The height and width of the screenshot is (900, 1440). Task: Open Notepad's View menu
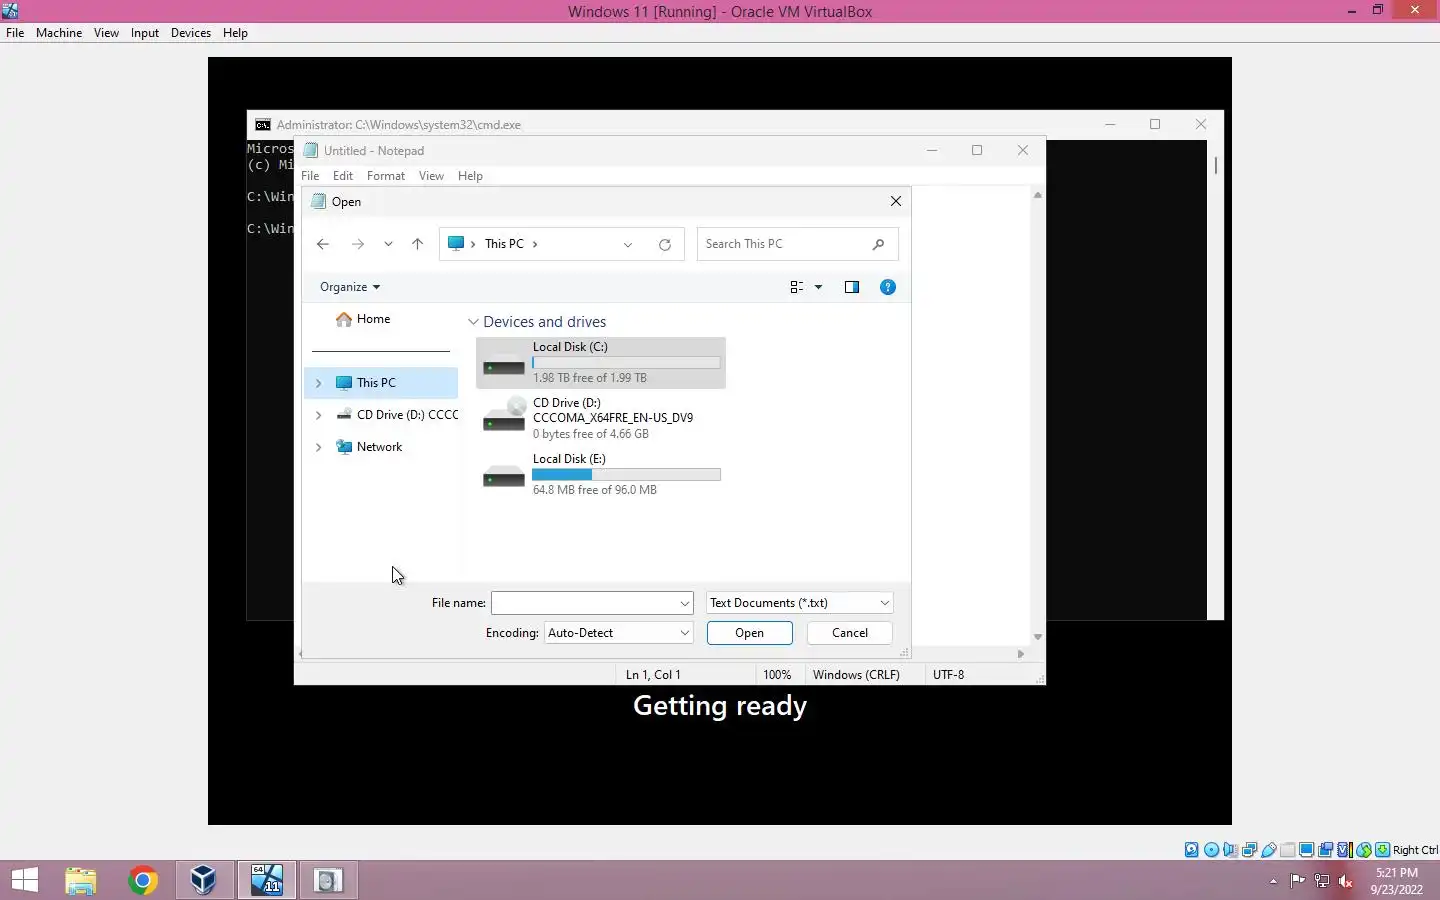pyautogui.click(x=431, y=176)
